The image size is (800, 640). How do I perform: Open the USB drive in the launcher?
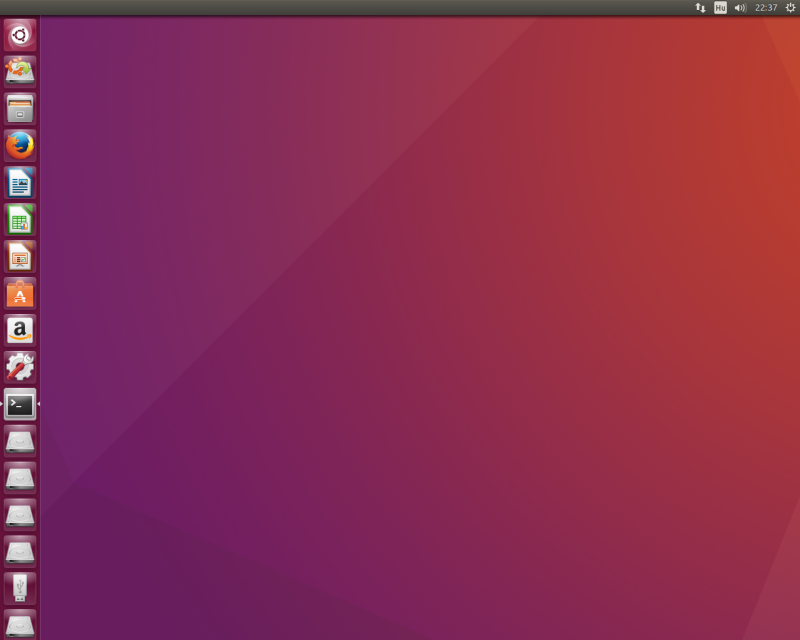(x=20, y=588)
